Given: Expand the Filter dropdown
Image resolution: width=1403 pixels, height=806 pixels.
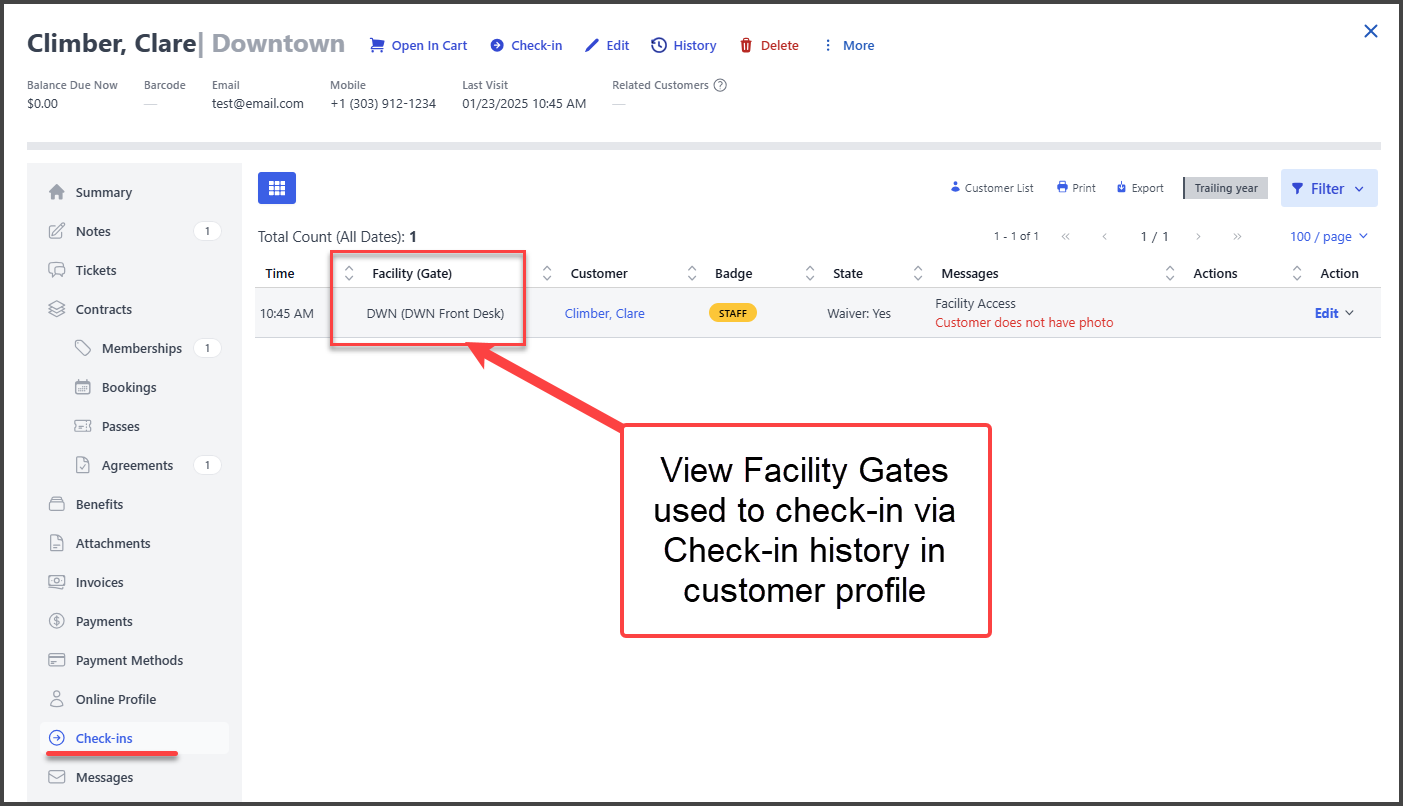Looking at the screenshot, I should tap(1329, 188).
